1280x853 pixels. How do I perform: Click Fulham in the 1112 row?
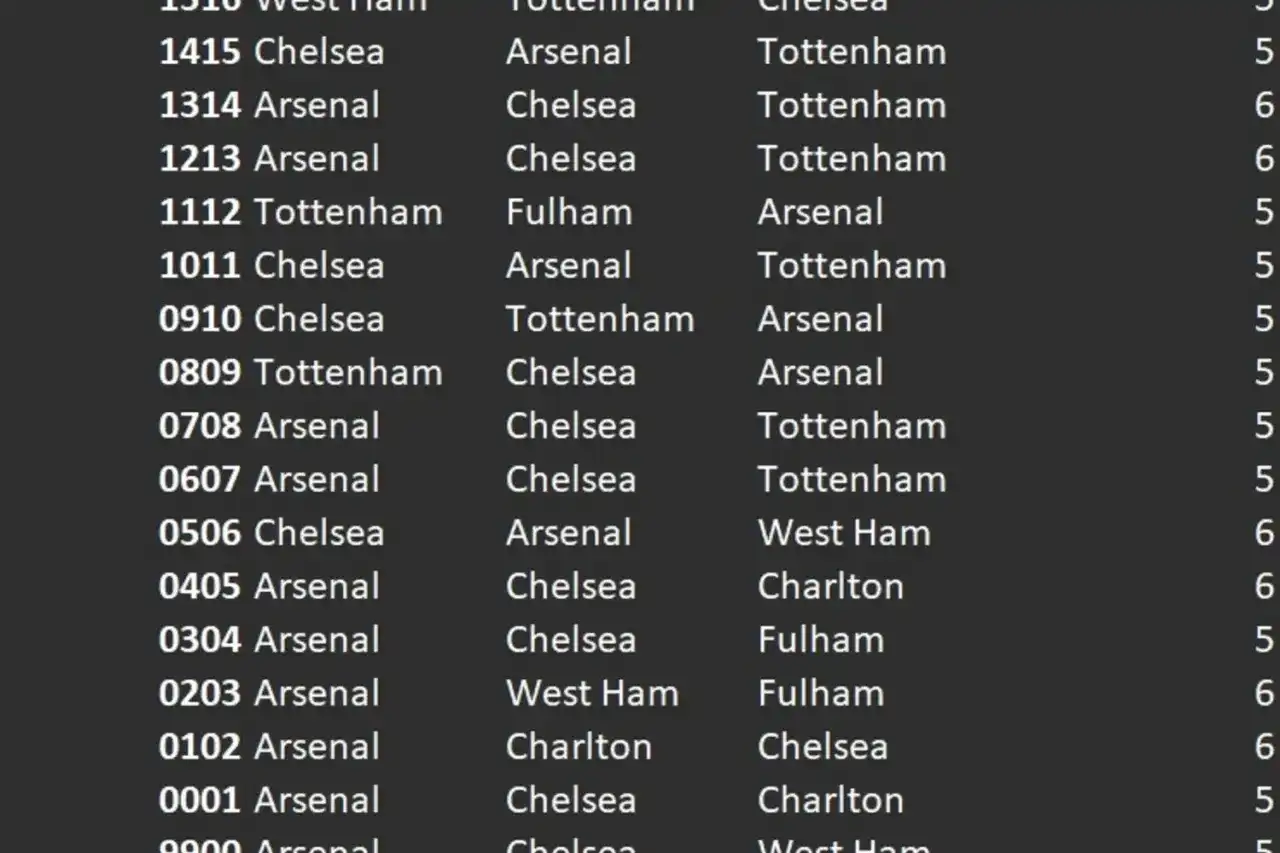(x=568, y=212)
